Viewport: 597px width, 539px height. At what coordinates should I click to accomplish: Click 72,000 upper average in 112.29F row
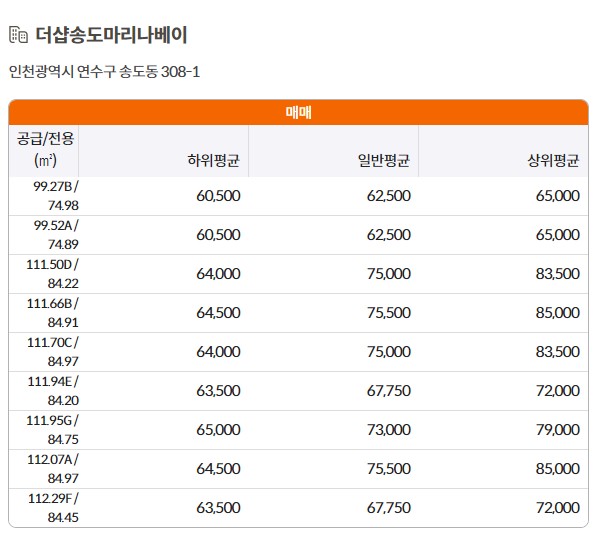[558, 508]
